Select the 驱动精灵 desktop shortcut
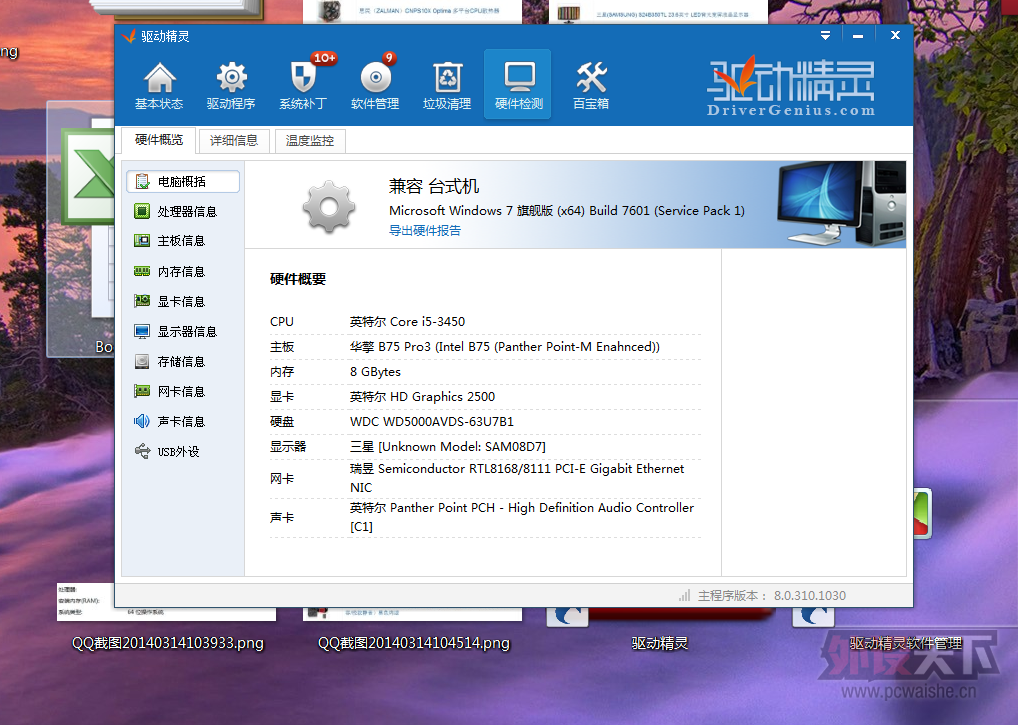Viewport: 1018px width, 725px height. [x=660, y=643]
